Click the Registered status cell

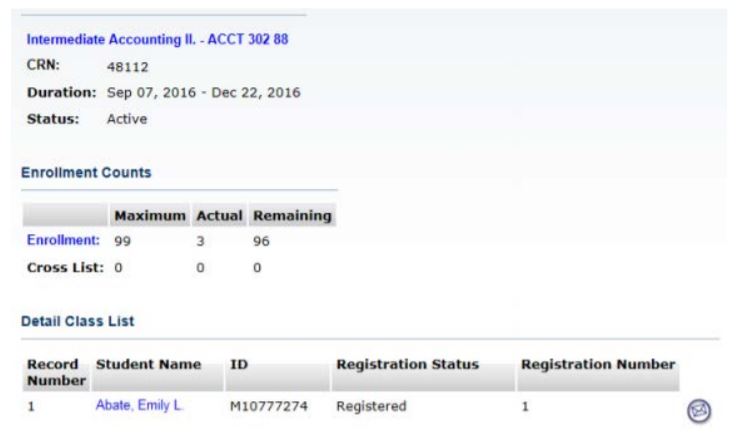pyautogui.click(x=370, y=407)
